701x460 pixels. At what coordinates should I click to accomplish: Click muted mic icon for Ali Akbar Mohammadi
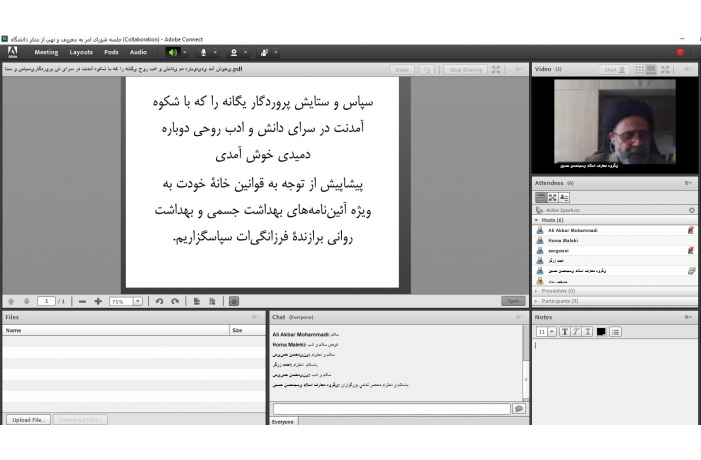tap(691, 230)
